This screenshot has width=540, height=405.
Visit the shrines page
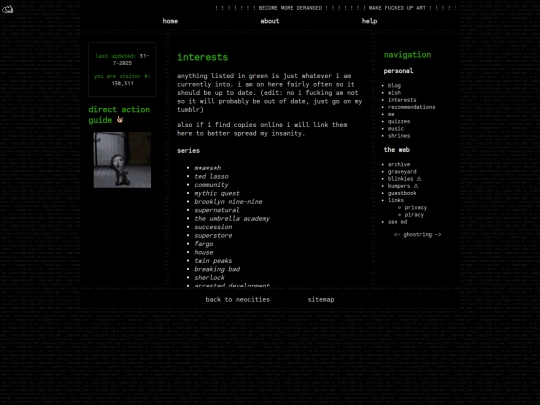(399, 136)
